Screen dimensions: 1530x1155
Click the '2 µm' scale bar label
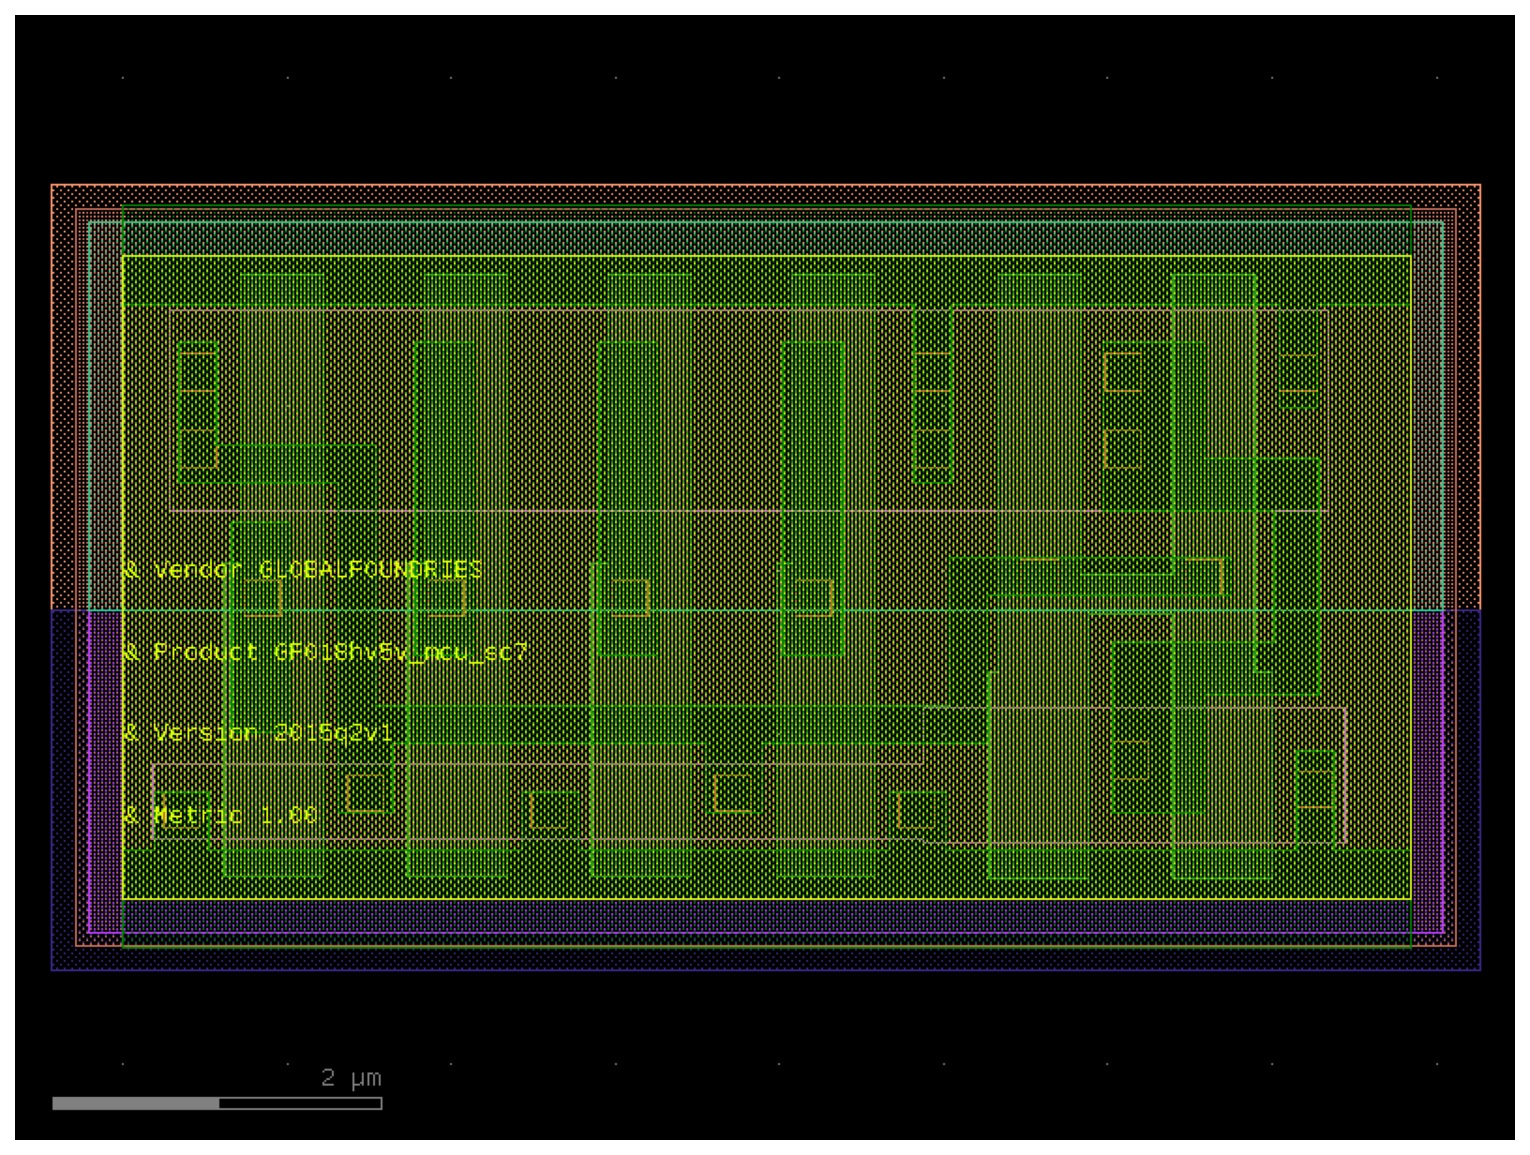tap(351, 1078)
